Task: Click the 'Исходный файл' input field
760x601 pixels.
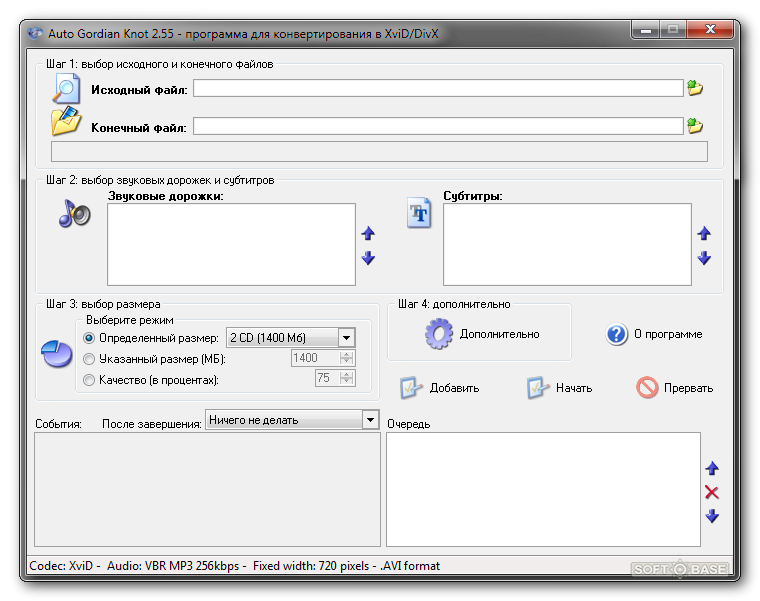Action: click(x=438, y=88)
